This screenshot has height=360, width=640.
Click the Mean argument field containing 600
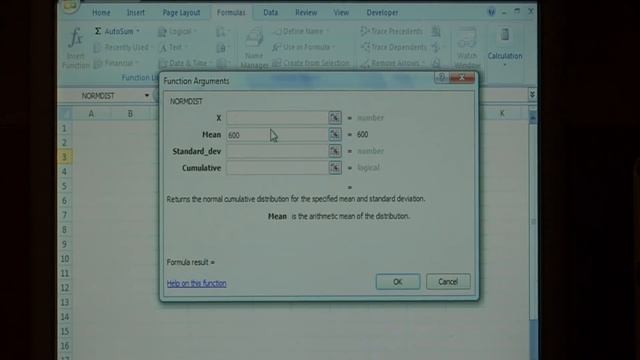(x=278, y=135)
